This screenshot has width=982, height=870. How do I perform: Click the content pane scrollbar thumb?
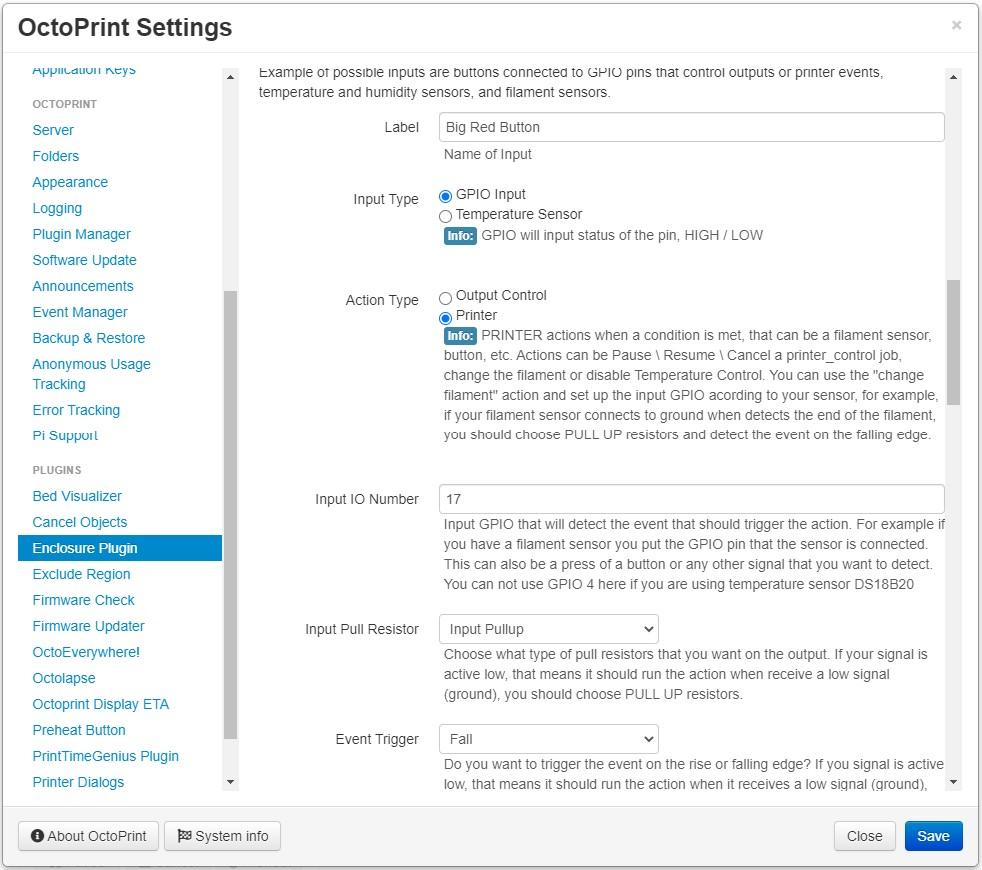click(953, 342)
